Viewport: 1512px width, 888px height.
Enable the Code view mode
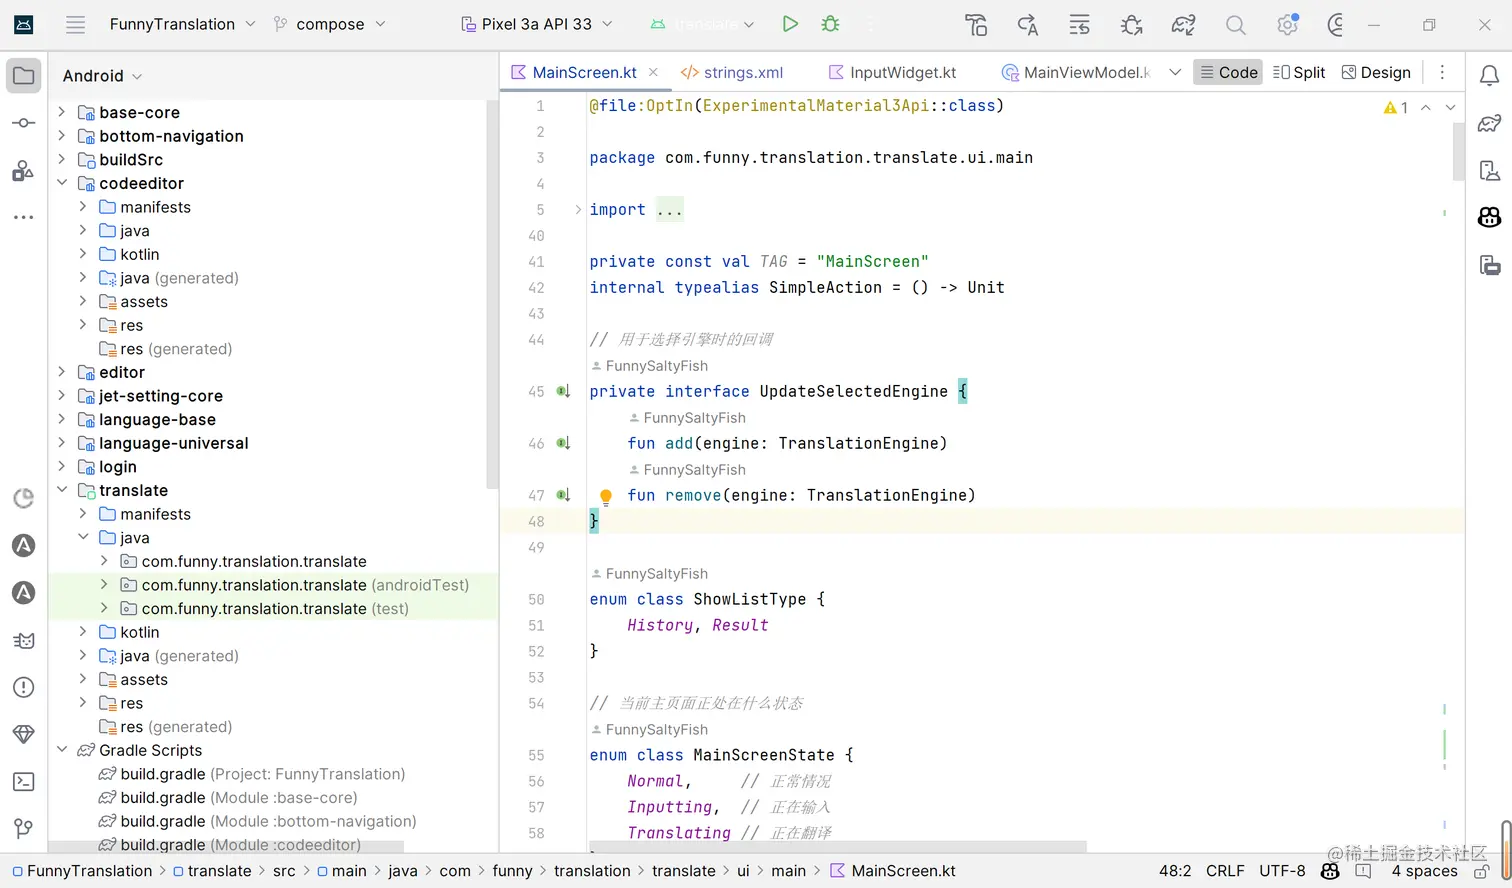[1228, 72]
